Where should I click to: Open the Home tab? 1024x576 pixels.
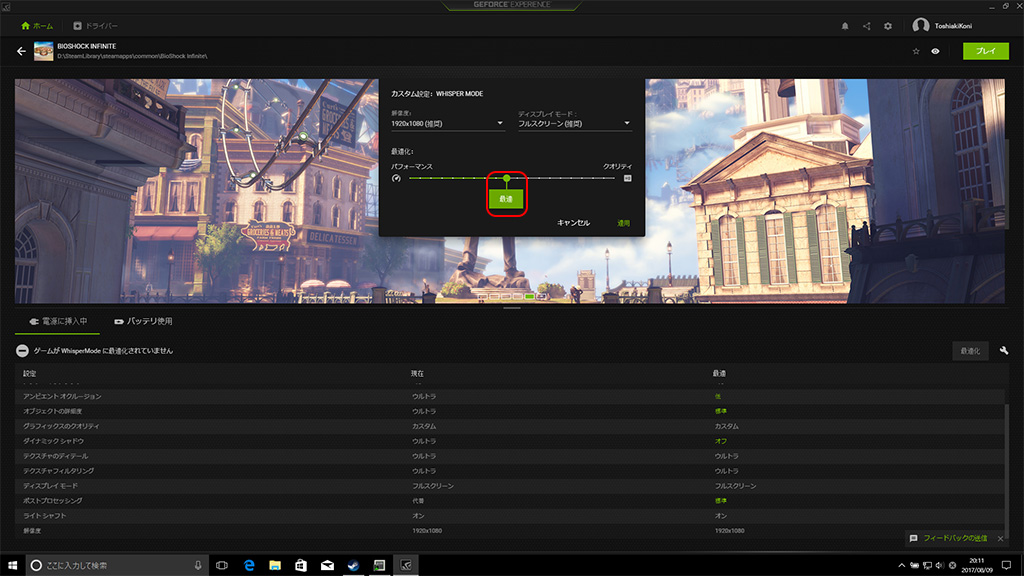[x=37, y=26]
